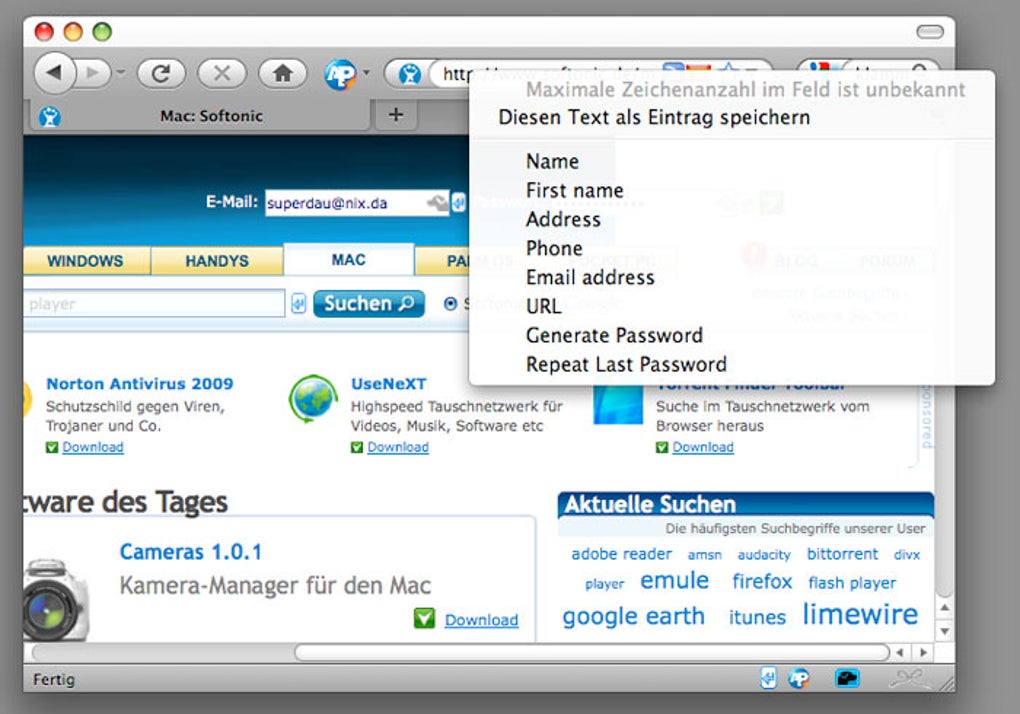Click AP icon in status bar
Screen dimensions: 1020x714
coord(799,679)
